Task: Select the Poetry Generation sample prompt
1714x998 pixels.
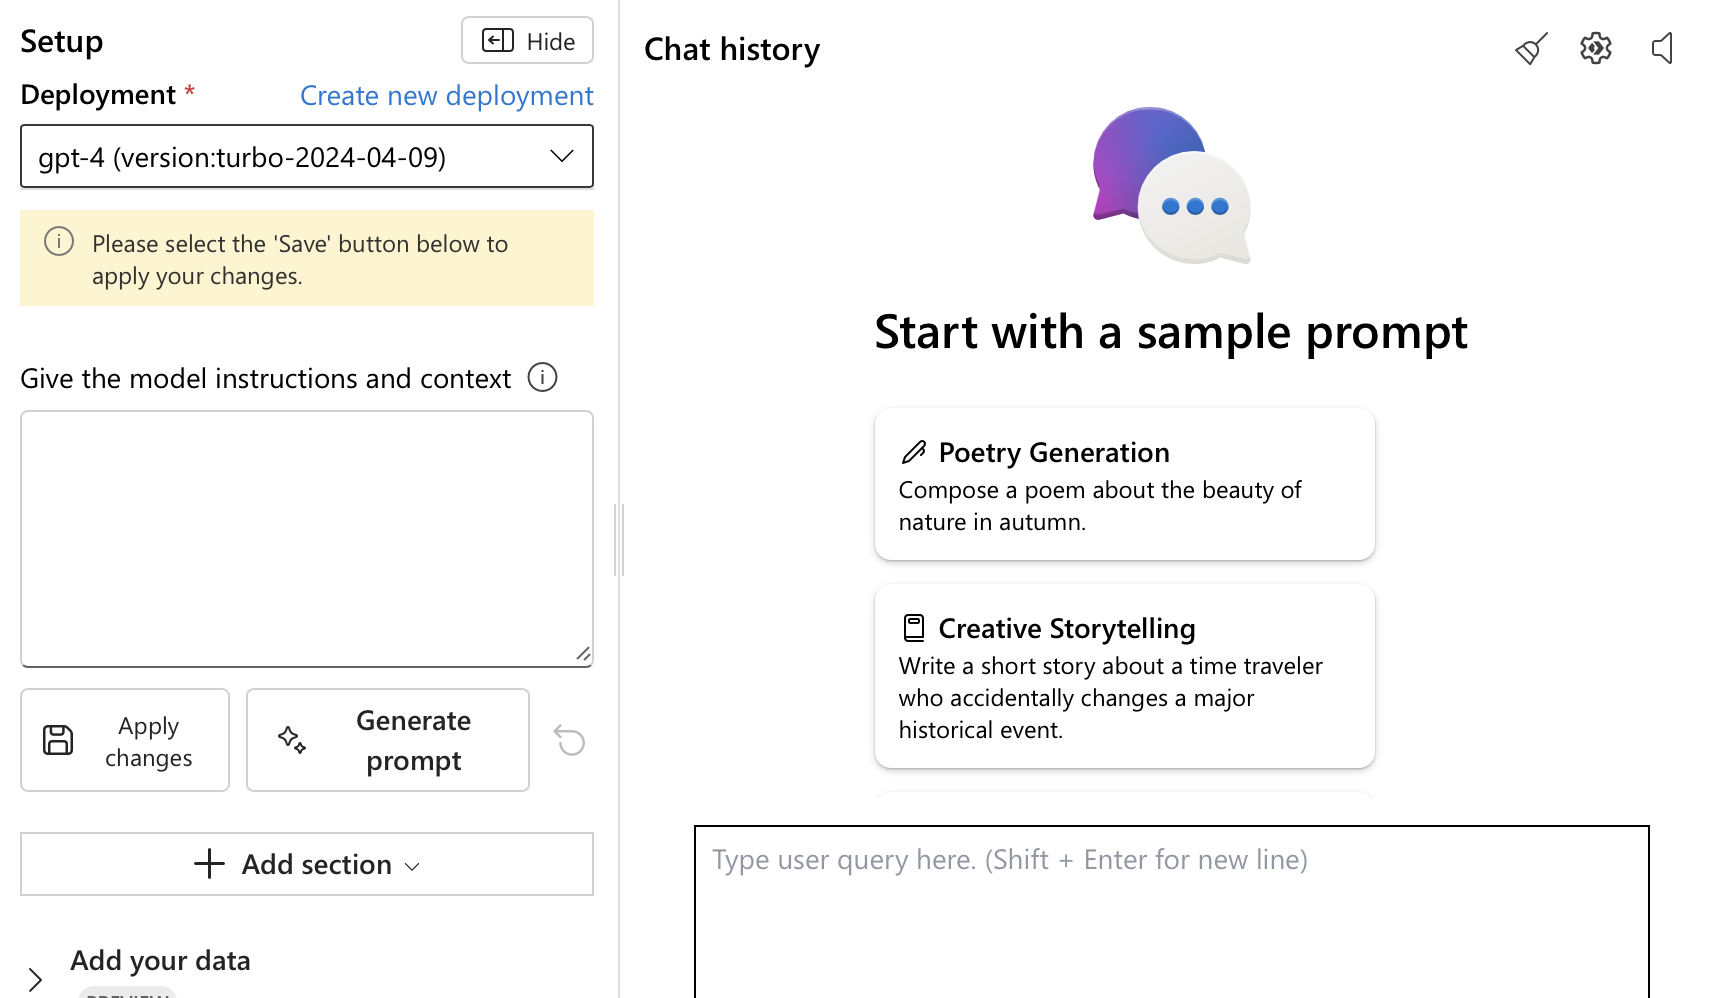Action: pos(1125,484)
